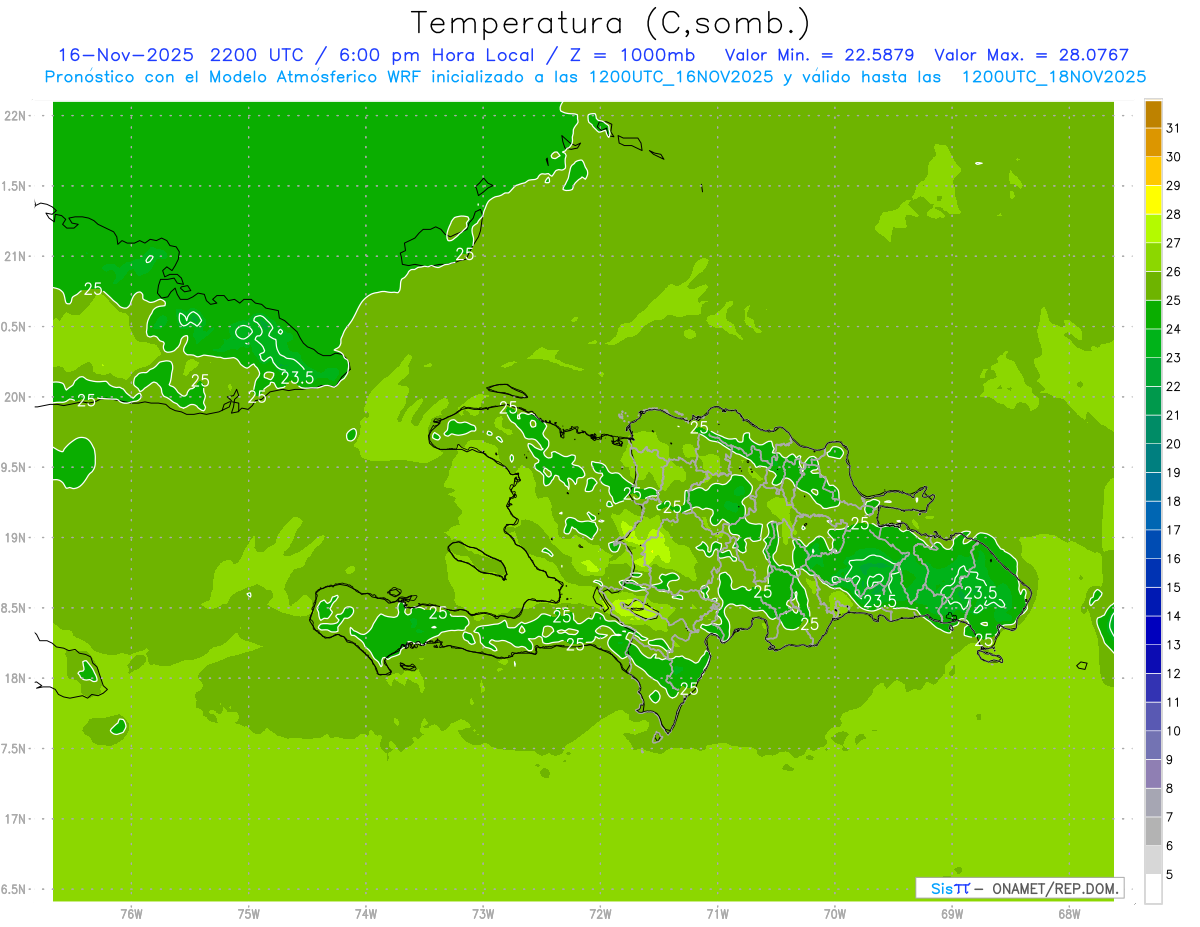This screenshot has height=927, width=1200.
Task: Click the '68W' longitude axis label
Action: pos(1069,914)
